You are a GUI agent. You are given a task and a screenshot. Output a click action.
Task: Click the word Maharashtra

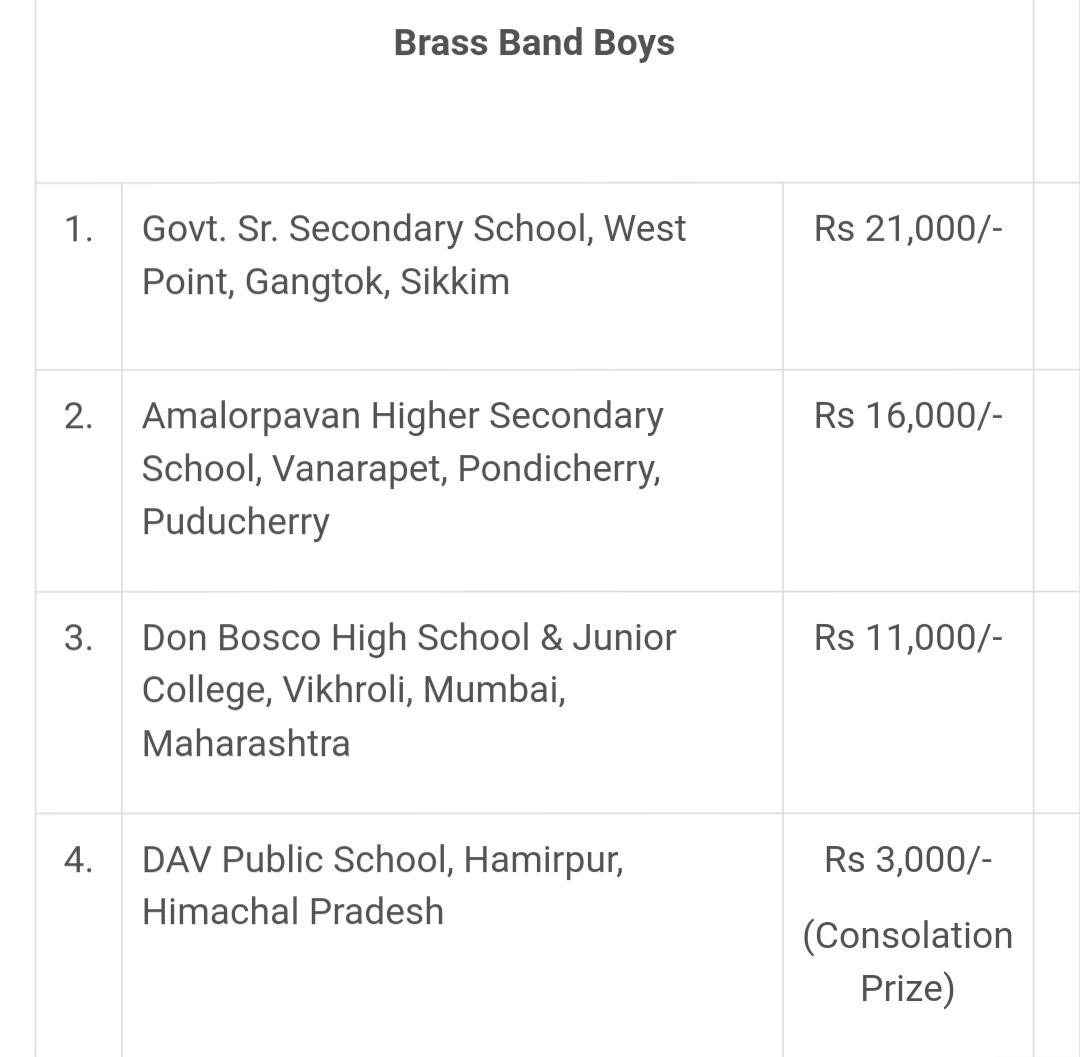tap(246, 743)
